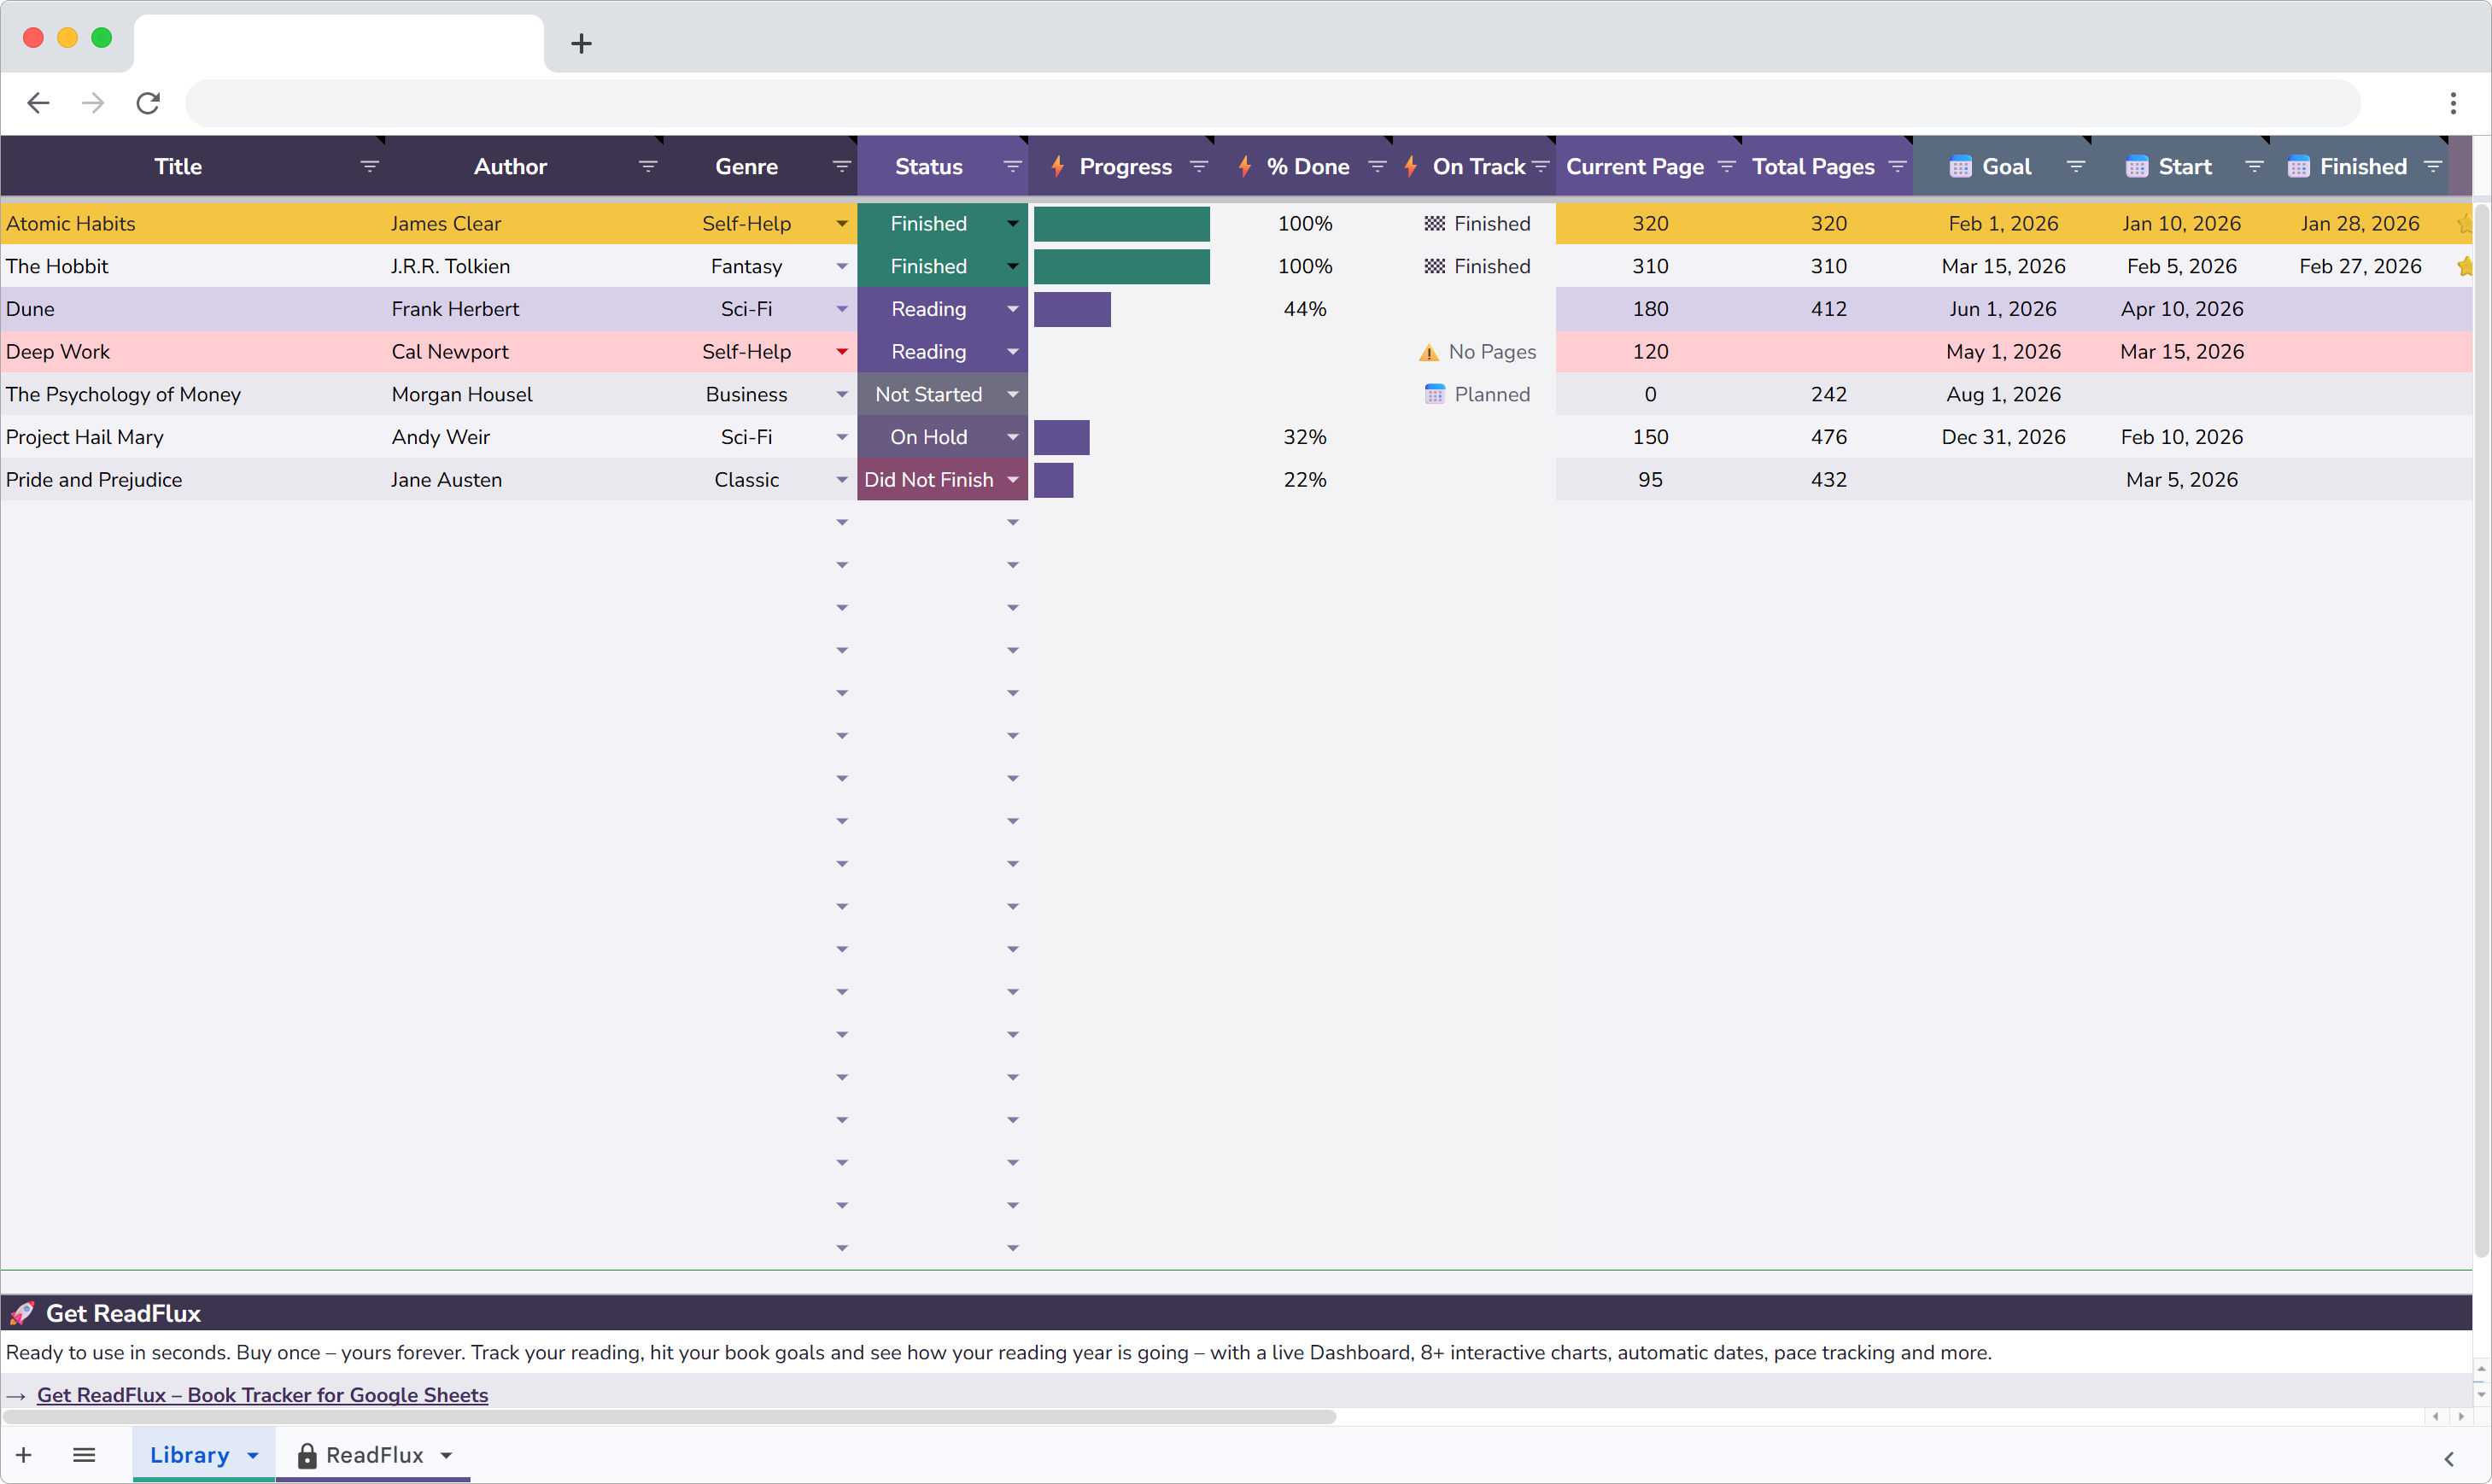
Task: Open the all sheets list menu
Action: click(x=84, y=1456)
